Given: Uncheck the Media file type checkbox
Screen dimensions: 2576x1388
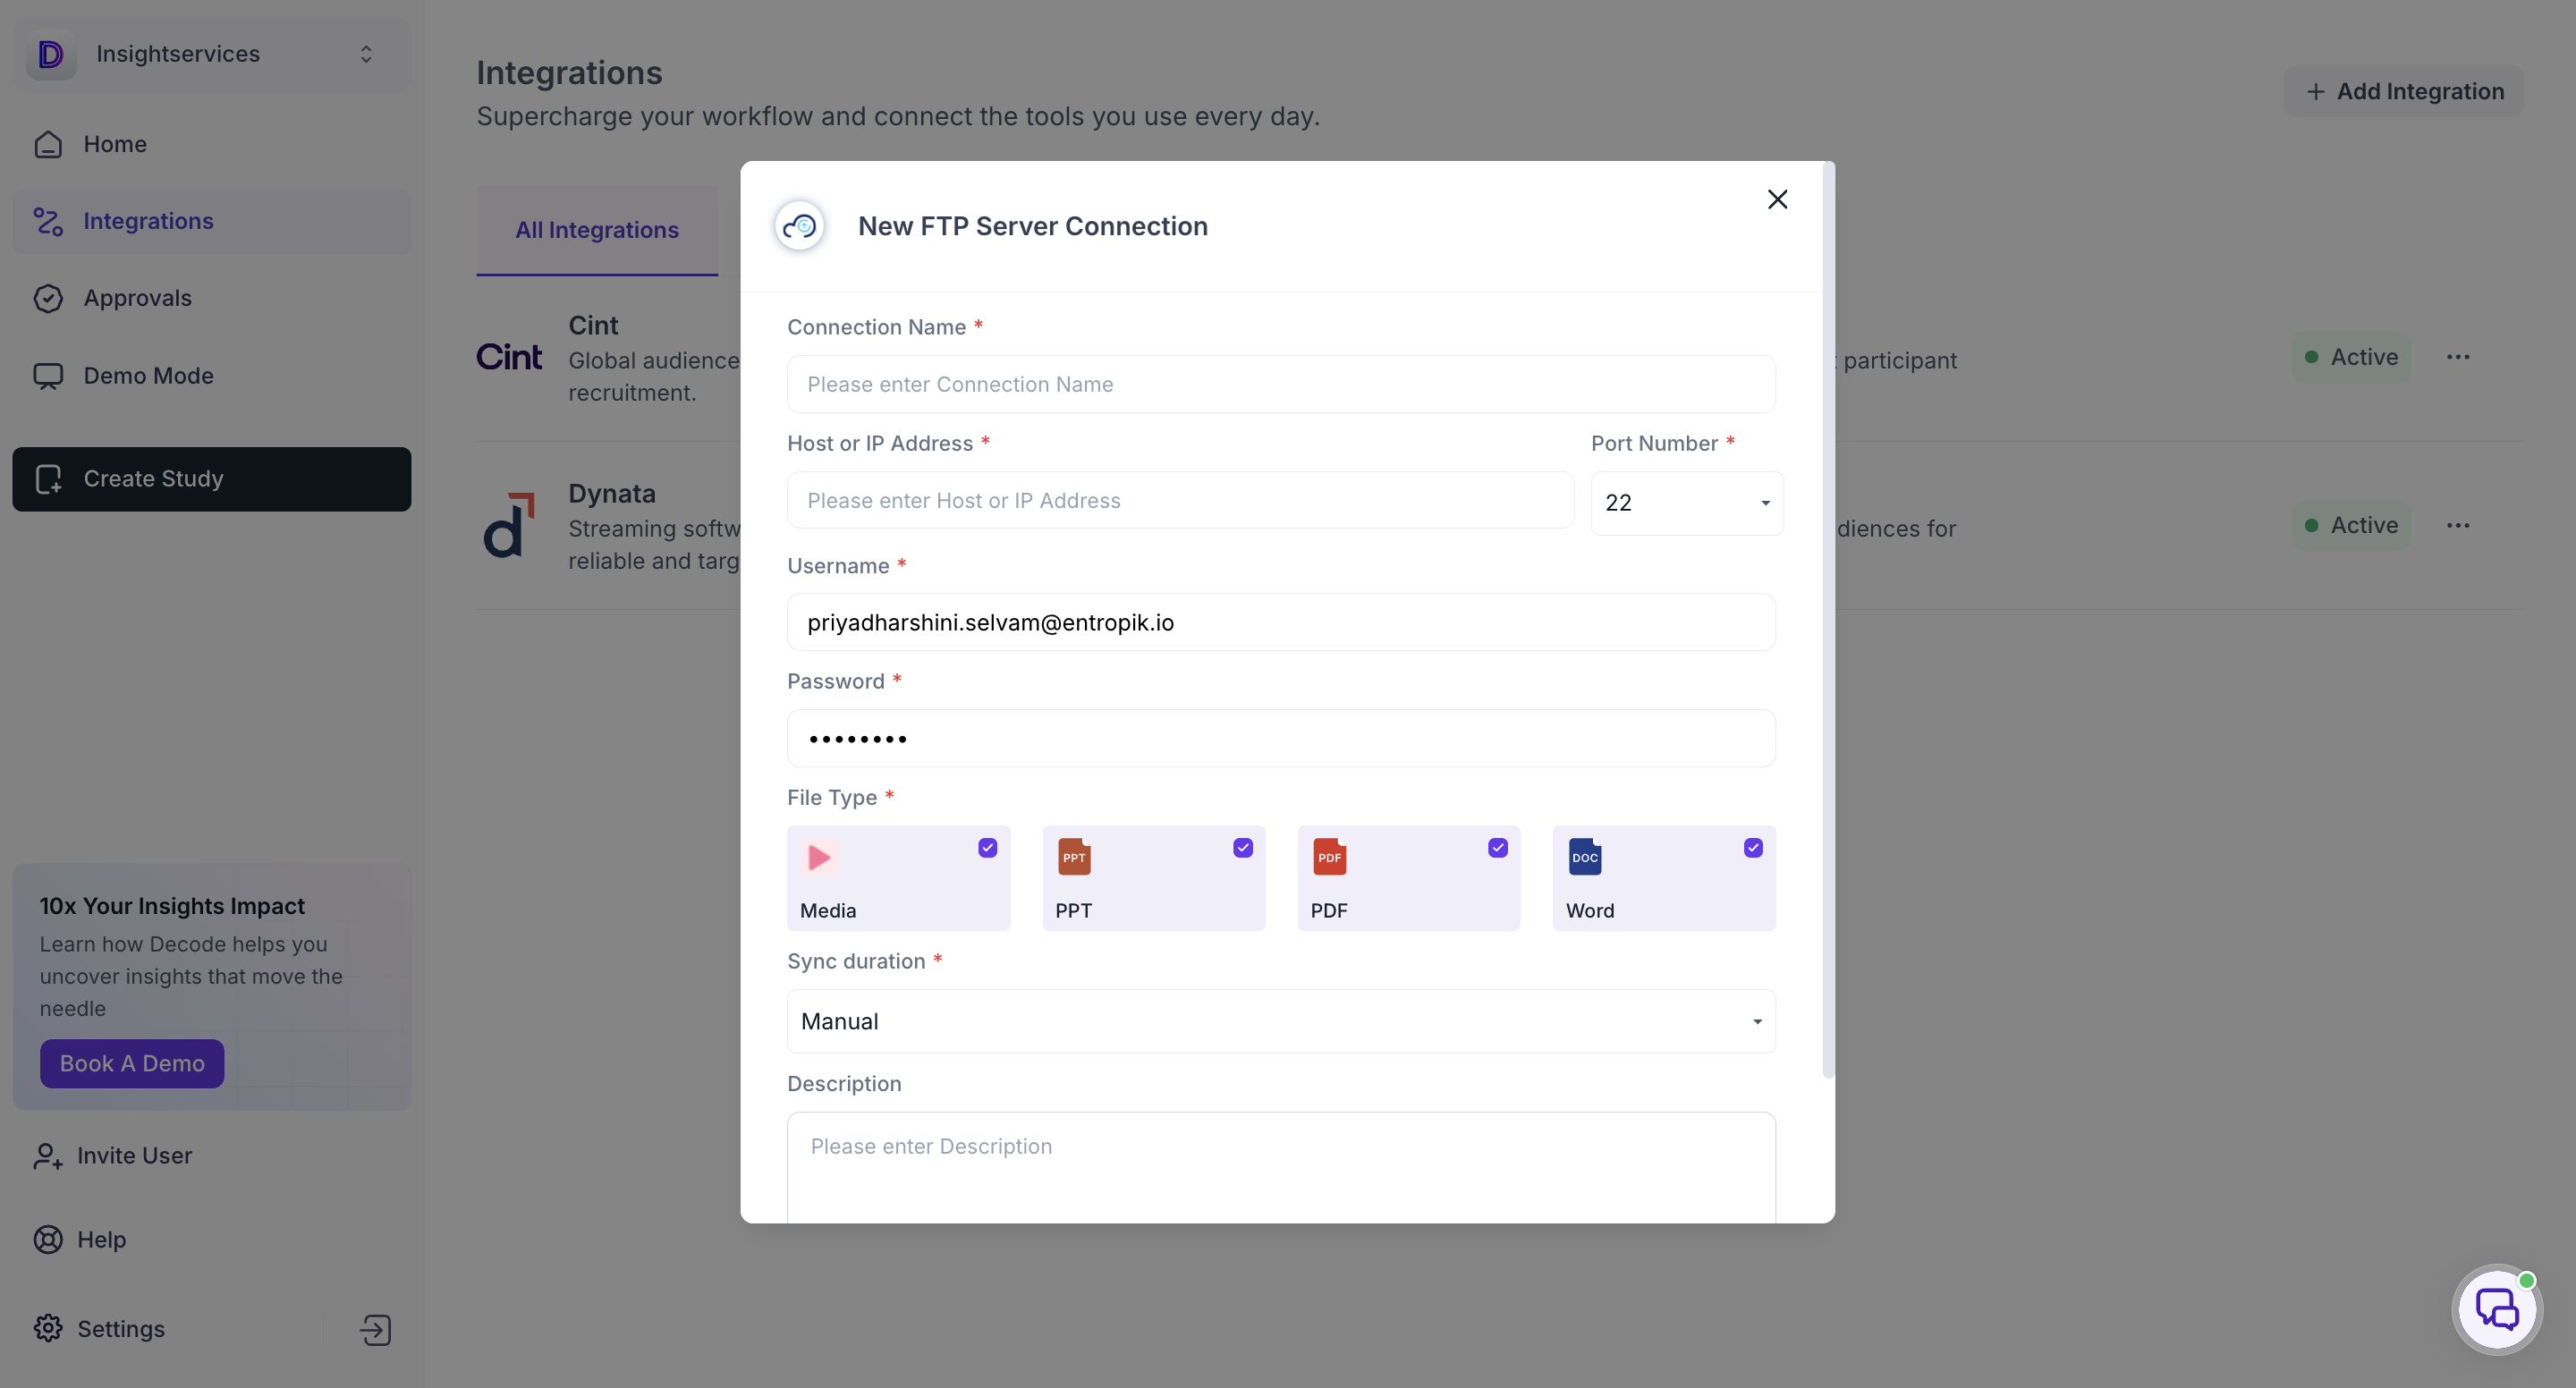Looking at the screenshot, I should pyautogui.click(x=987, y=847).
